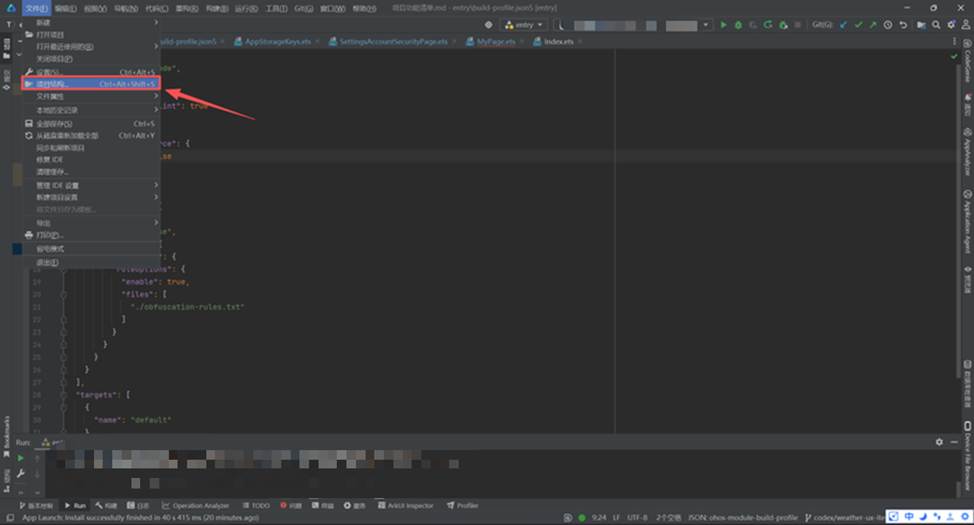The height and width of the screenshot is (525, 974).
Task: Open Run panel settings gear icon
Action: 939,442
